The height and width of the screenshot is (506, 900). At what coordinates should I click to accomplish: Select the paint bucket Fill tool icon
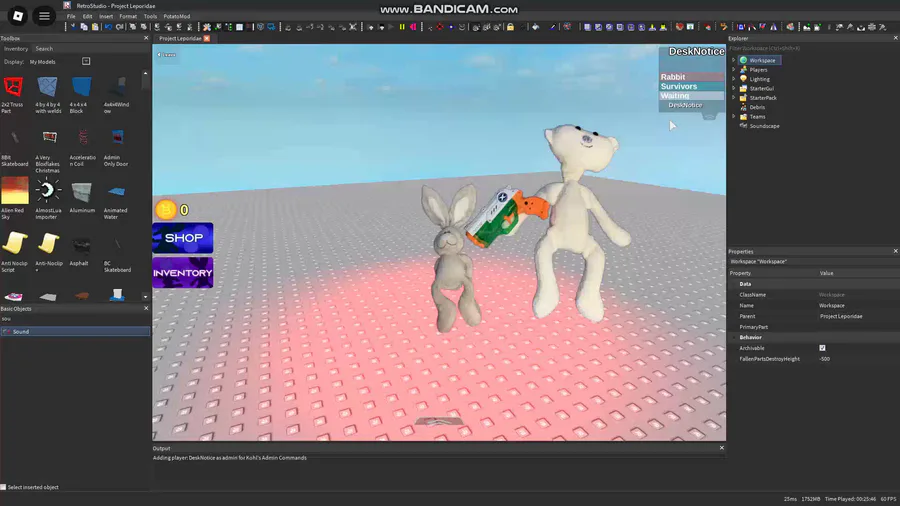tap(536, 27)
